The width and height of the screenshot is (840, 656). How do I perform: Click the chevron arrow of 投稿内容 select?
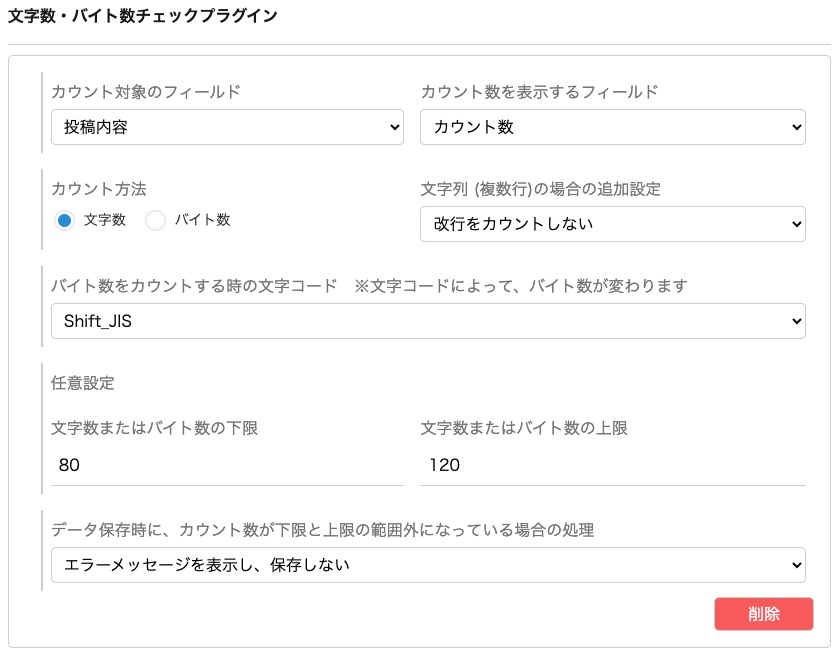395,127
